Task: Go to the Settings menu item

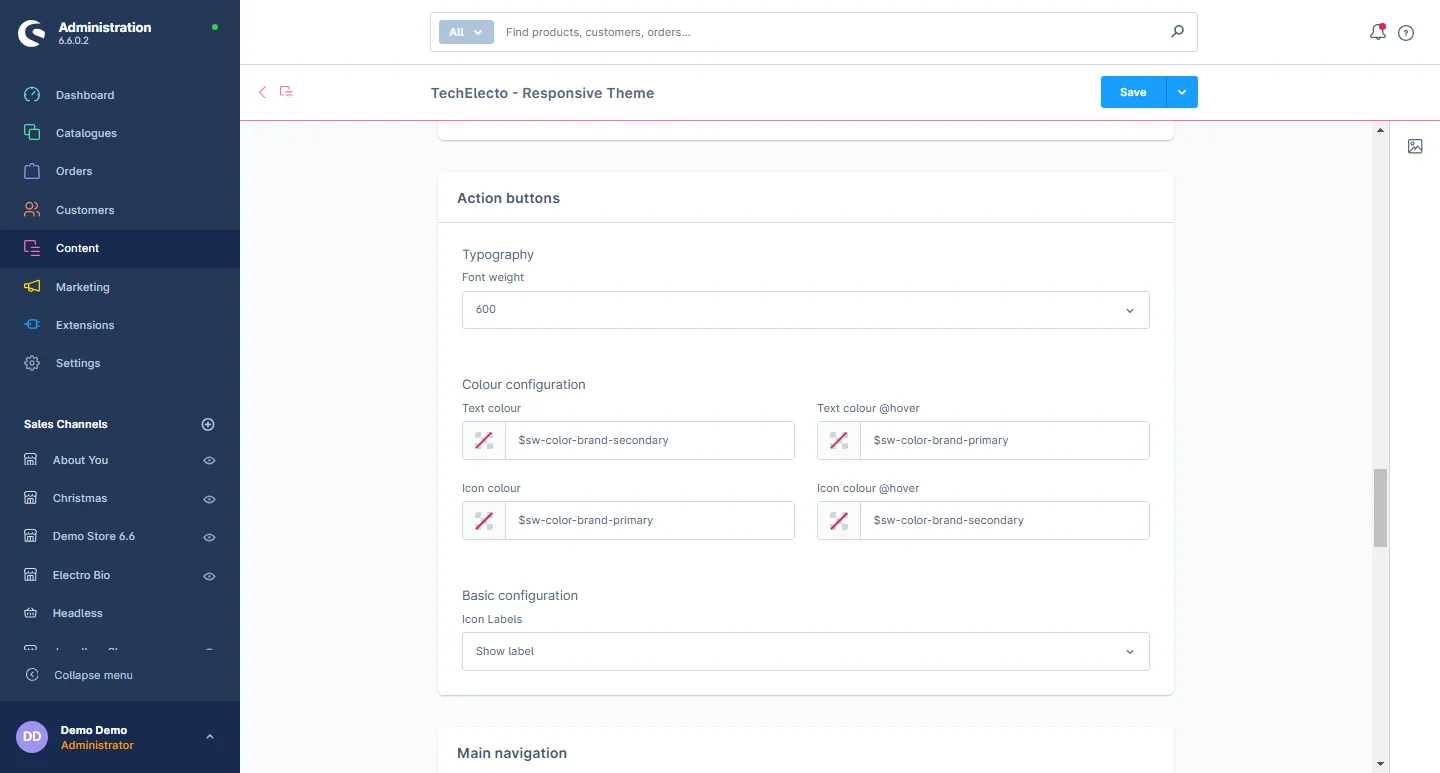Action: click(78, 363)
